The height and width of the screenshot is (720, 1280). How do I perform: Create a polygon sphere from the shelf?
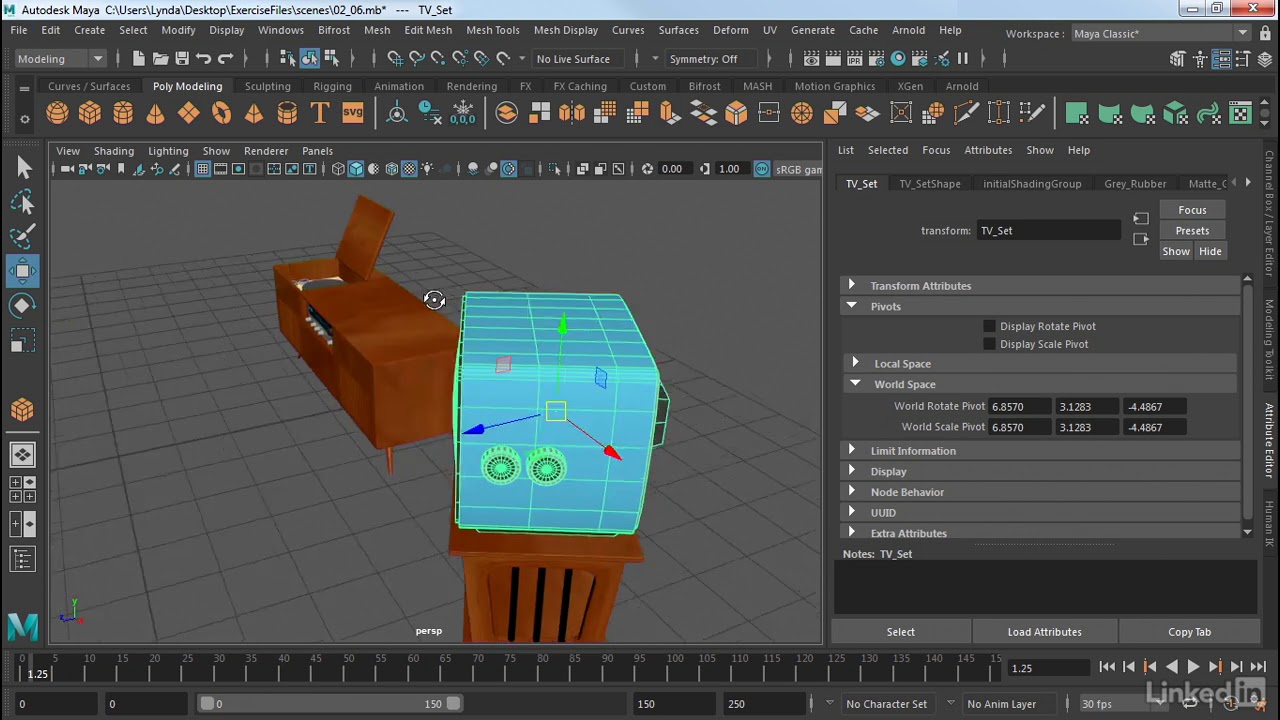tap(57, 113)
